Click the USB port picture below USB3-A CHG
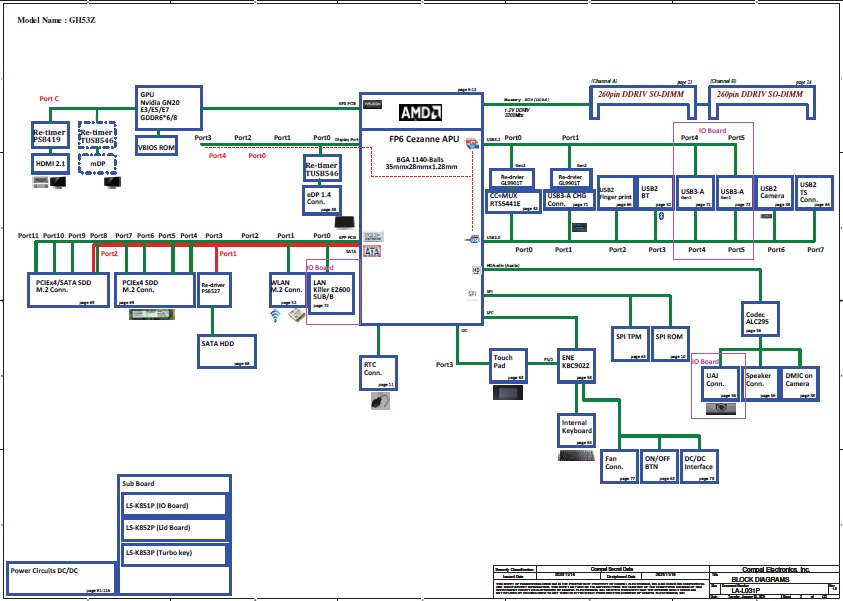Screen dimensions: 843x601 (x=579, y=227)
